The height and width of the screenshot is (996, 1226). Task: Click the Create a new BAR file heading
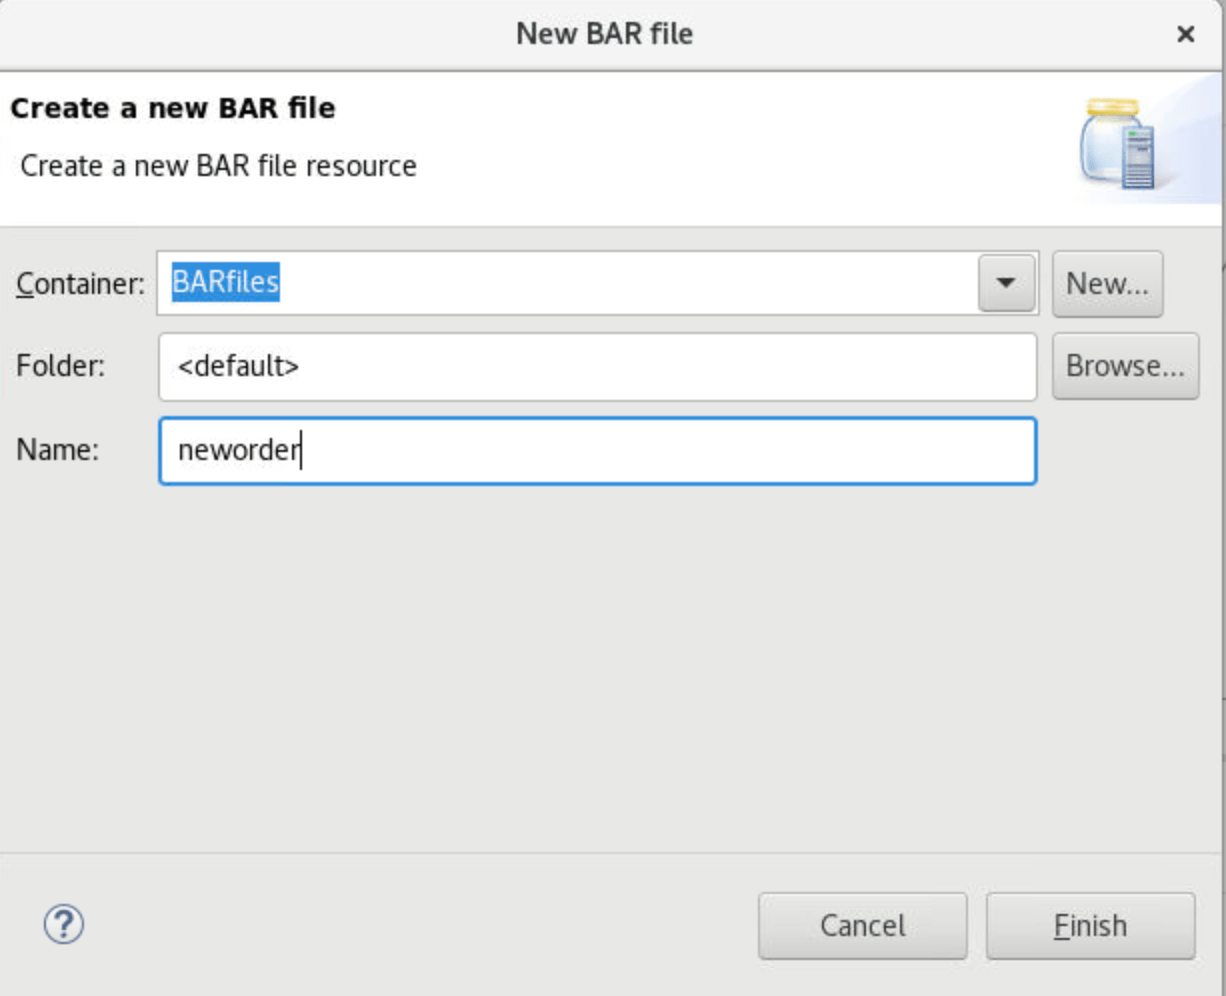tap(169, 108)
